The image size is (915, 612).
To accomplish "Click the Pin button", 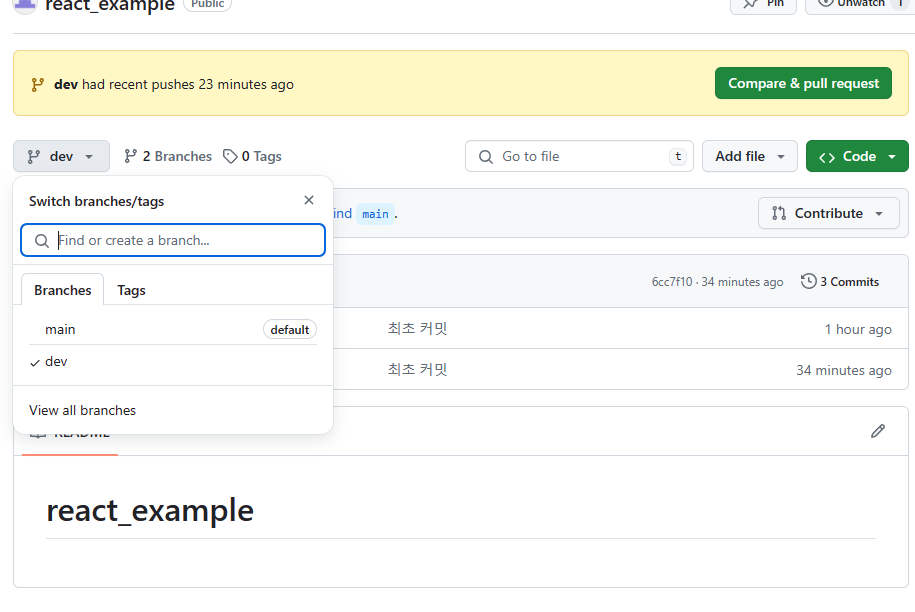I will coord(763,4).
